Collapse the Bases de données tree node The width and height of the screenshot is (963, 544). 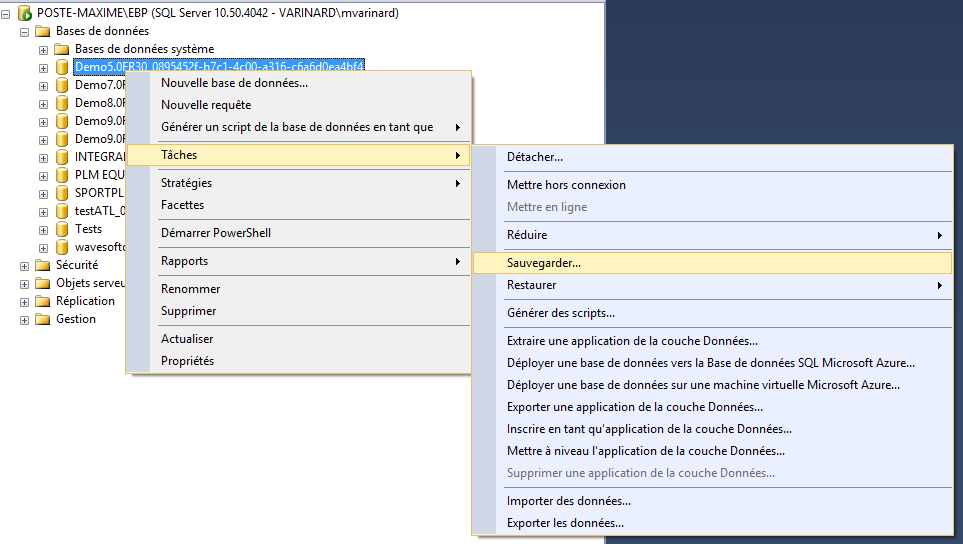(x=25, y=32)
